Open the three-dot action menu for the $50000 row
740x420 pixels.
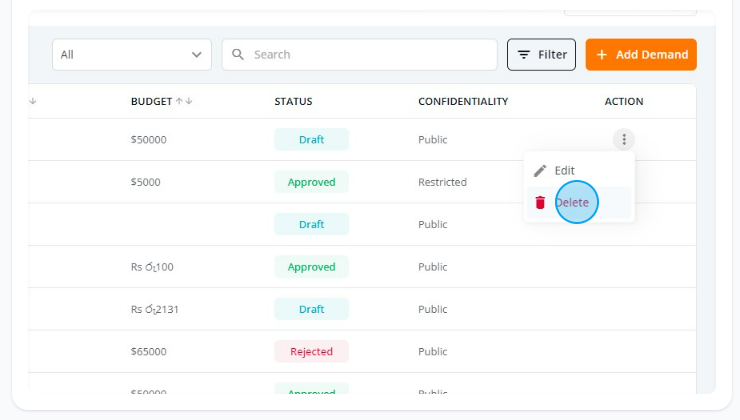pyautogui.click(x=624, y=139)
